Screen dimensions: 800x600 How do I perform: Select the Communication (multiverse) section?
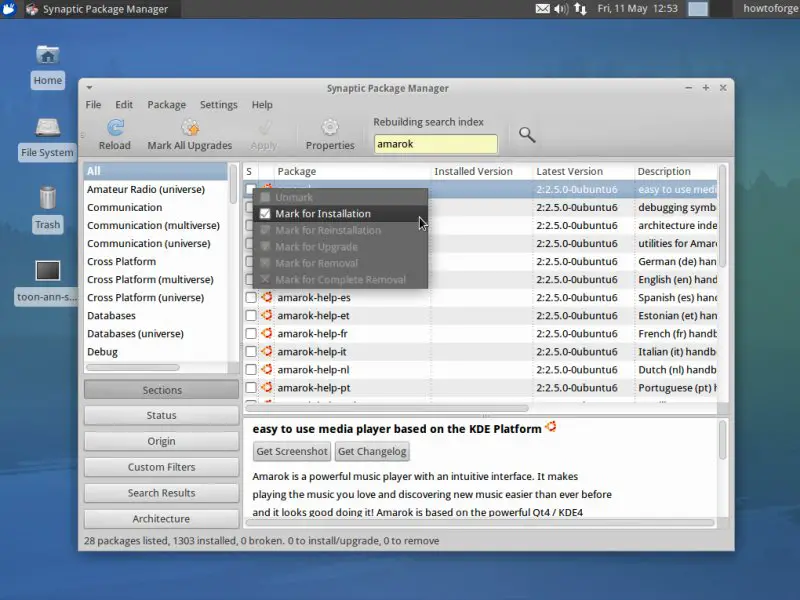pos(154,226)
